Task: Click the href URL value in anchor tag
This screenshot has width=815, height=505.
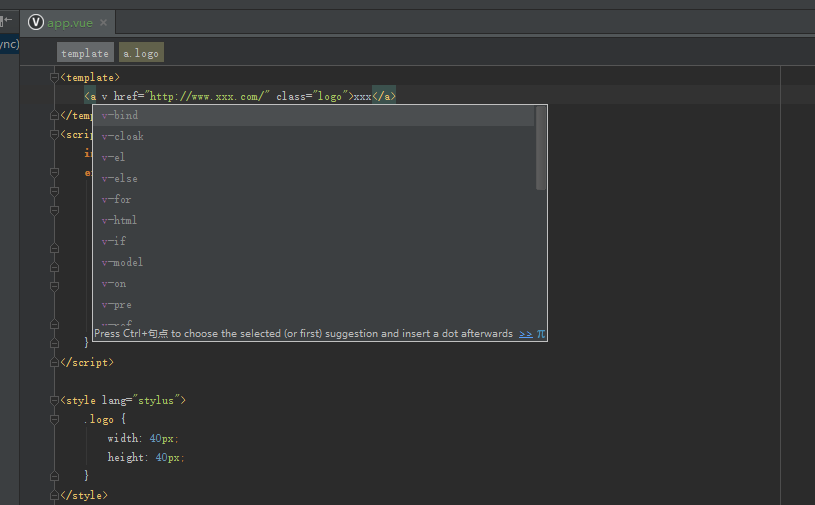Action: [208, 96]
